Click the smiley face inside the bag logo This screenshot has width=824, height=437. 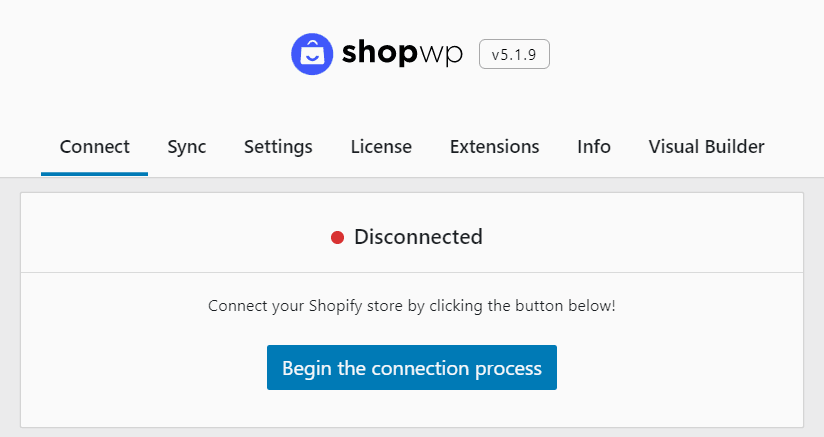point(312,58)
